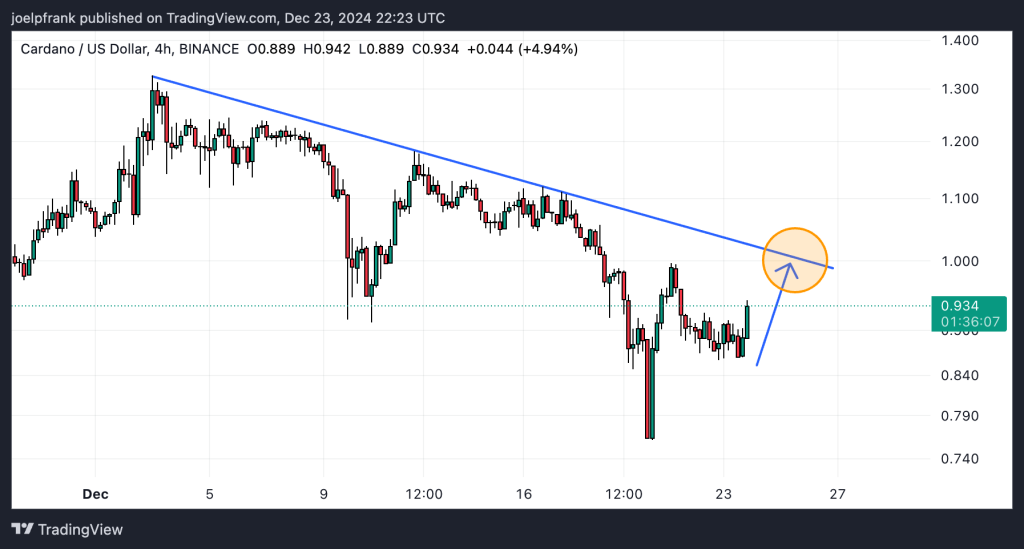Viewport: 1024px width, 549px height.
Task: Open the TradingView wordmark link
Action: pos(81,529)
